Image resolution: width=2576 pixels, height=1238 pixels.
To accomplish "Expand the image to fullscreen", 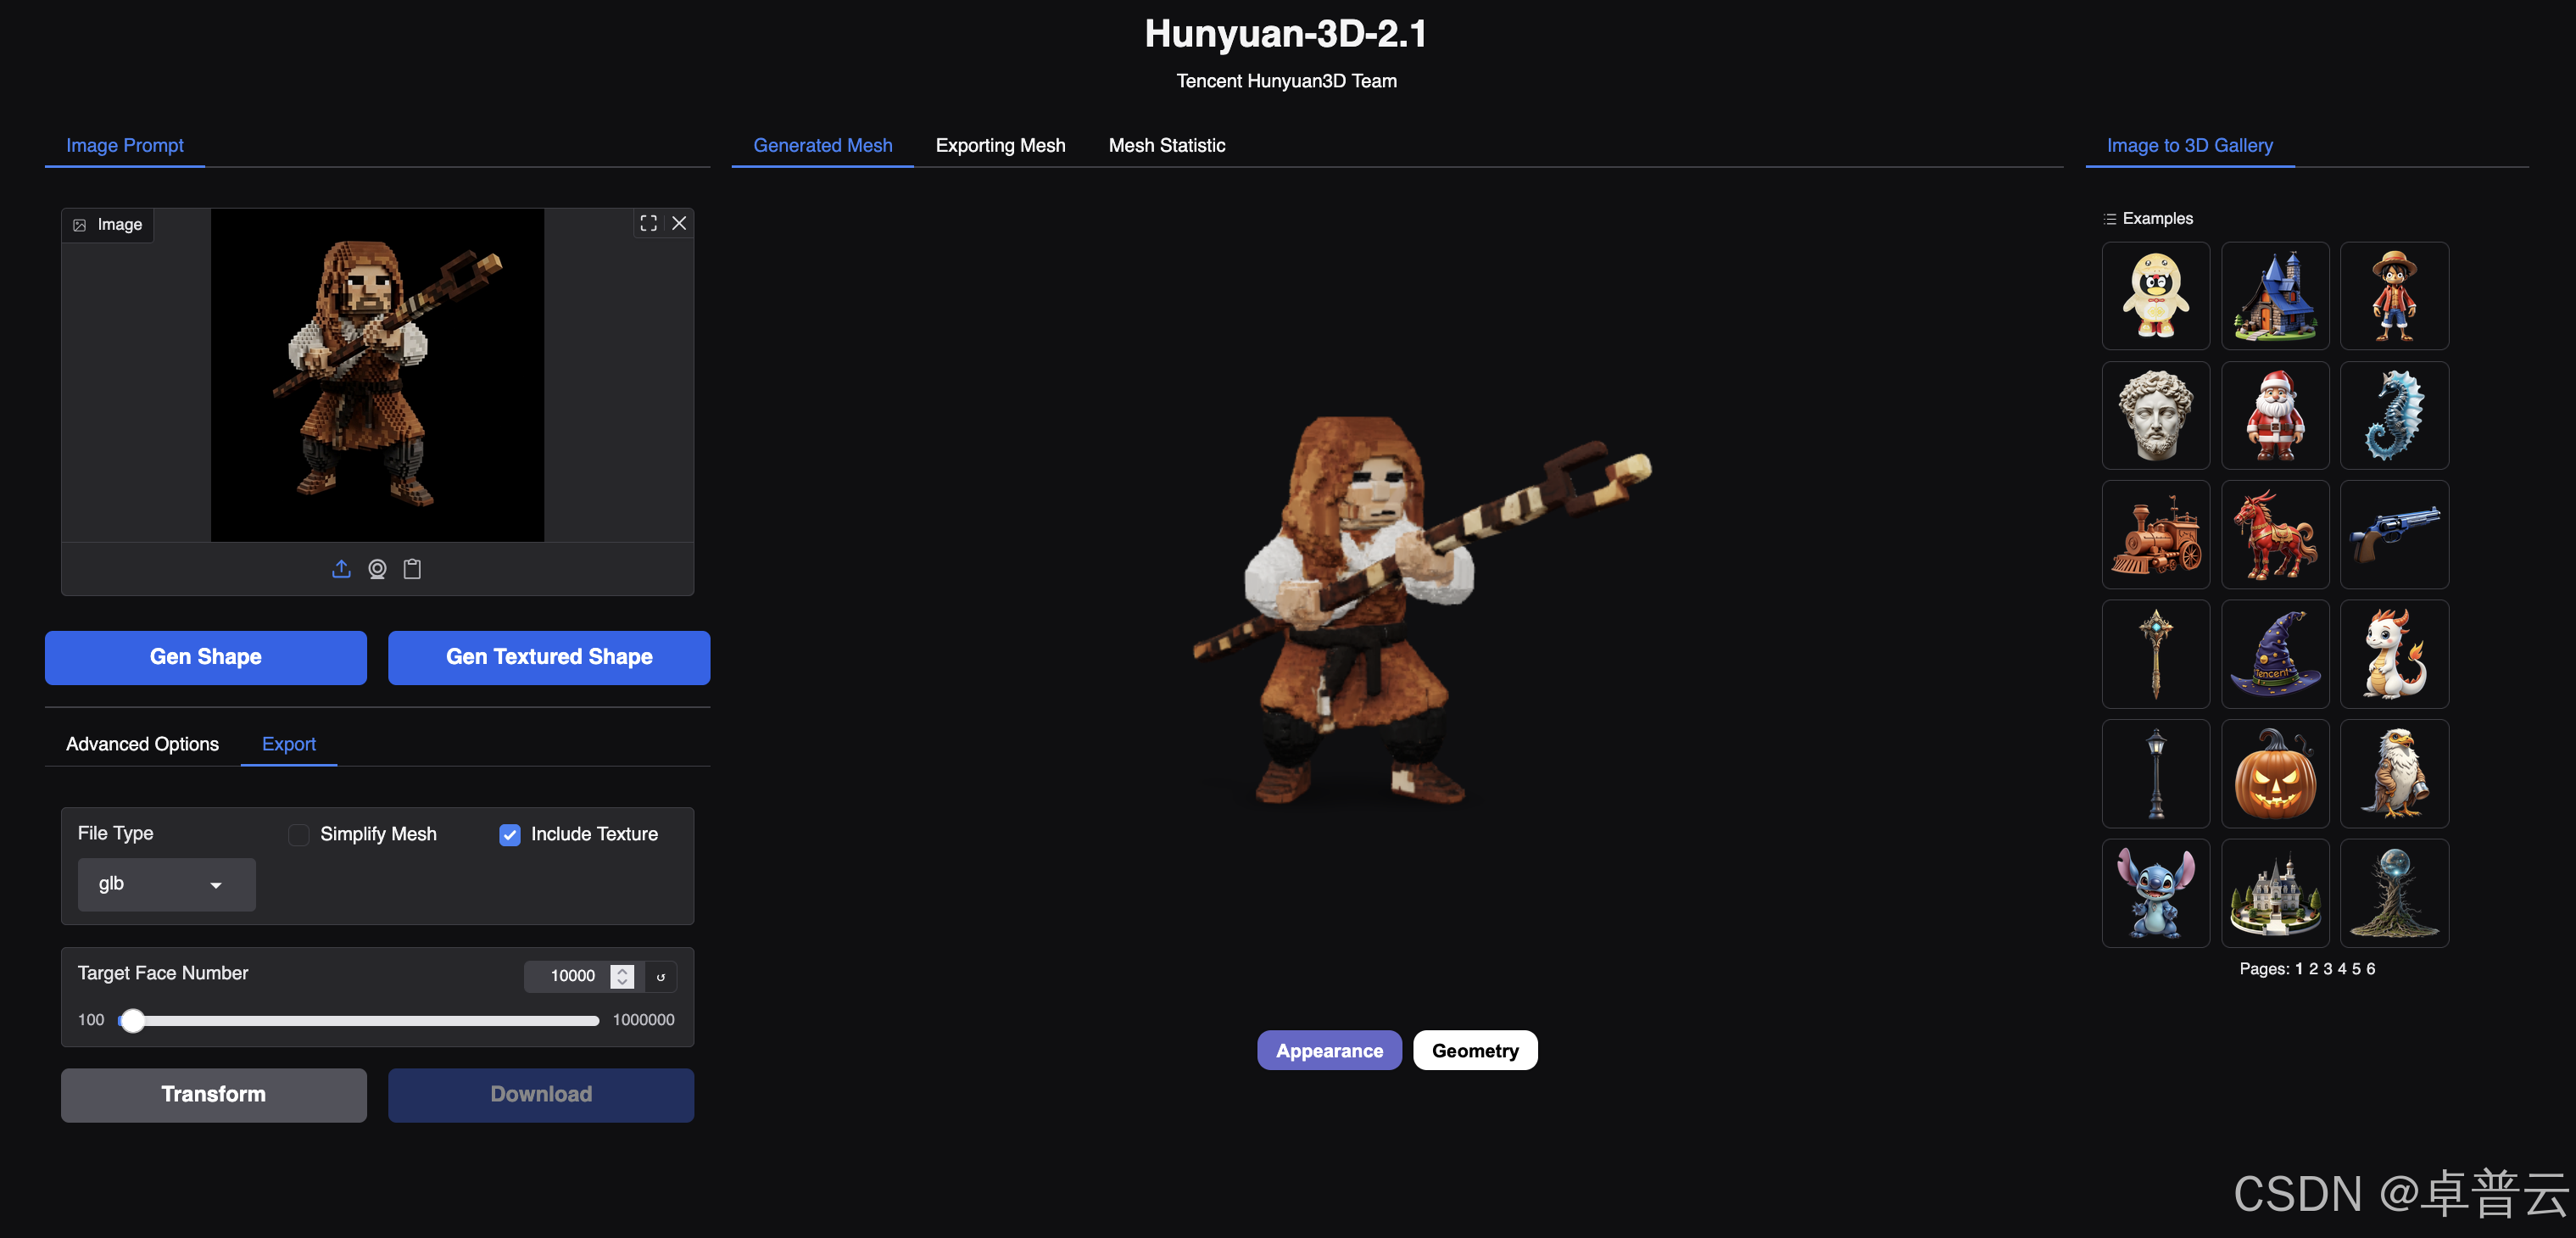I will click(648, 223).
